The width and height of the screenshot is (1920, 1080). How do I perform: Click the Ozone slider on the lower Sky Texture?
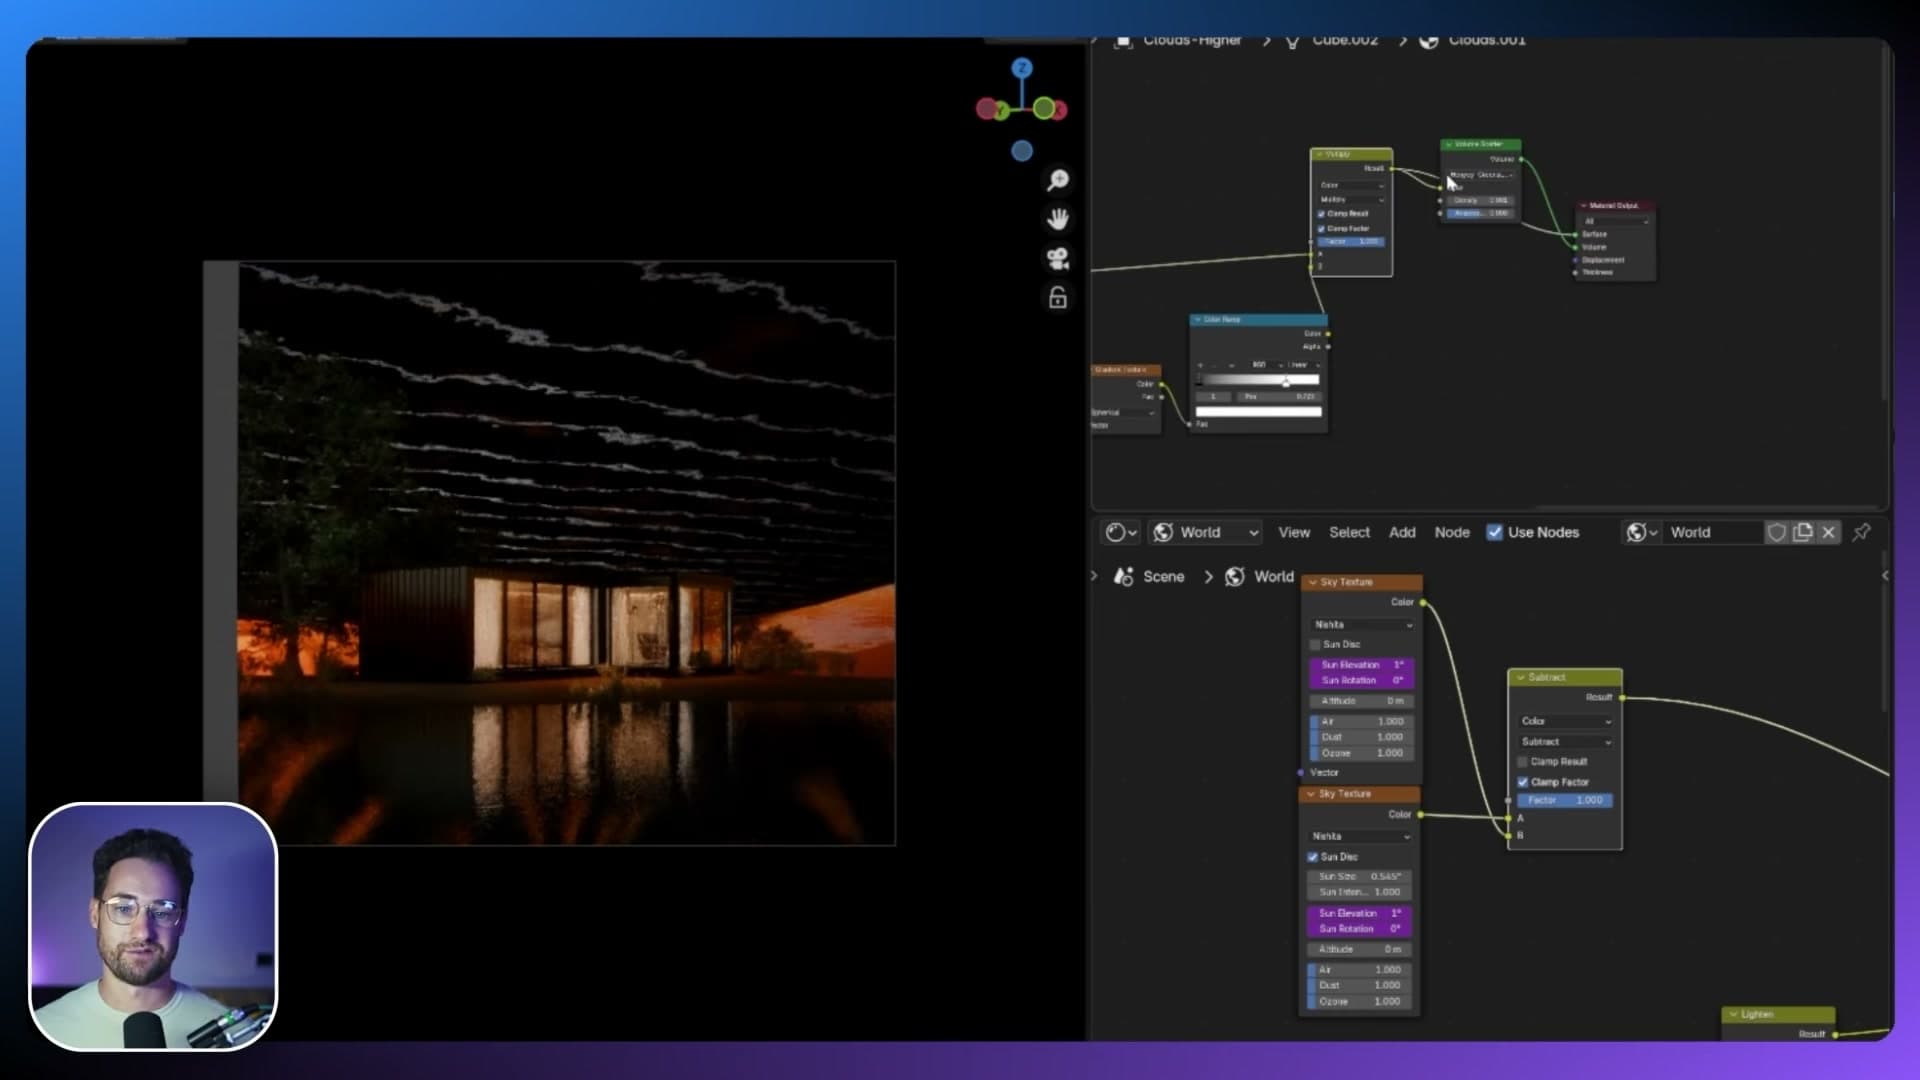click(1359, 1002)
